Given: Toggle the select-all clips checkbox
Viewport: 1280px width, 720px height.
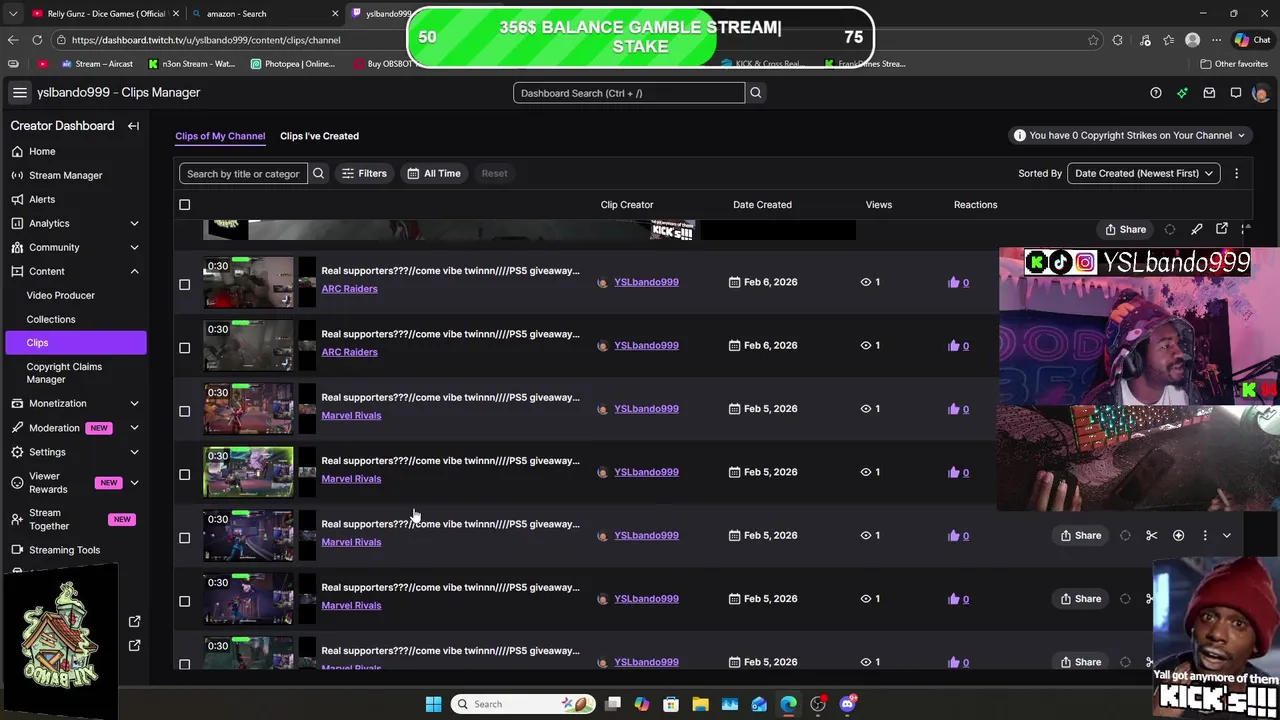Looking at the screenshot, I should [184, 205].
